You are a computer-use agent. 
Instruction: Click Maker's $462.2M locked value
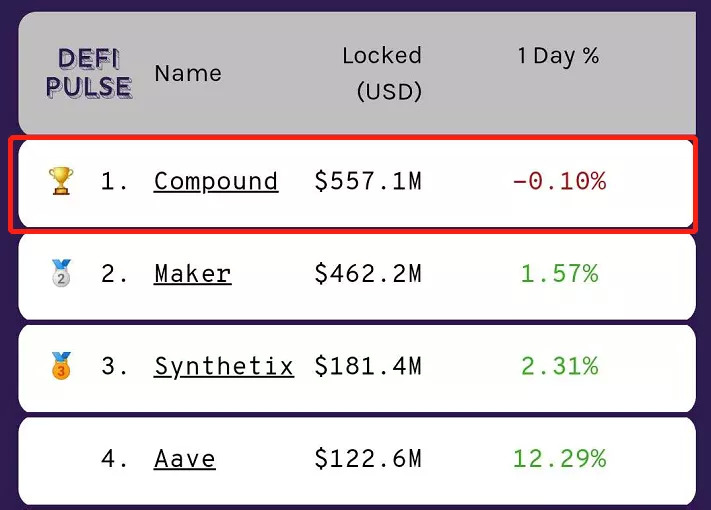[368, 274]
